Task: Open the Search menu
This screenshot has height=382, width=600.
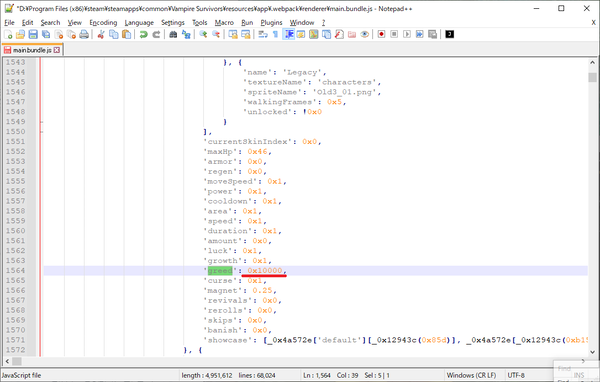Action: pos(51,23)
